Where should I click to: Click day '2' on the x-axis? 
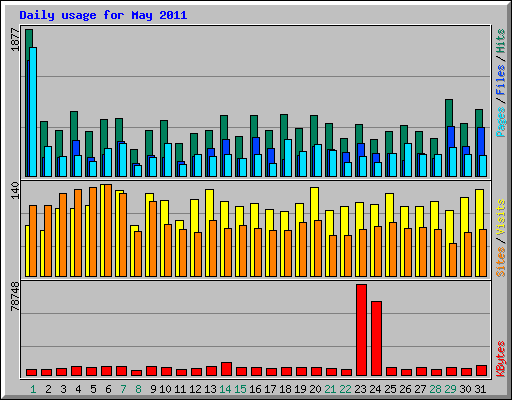(x=48, y=389)
